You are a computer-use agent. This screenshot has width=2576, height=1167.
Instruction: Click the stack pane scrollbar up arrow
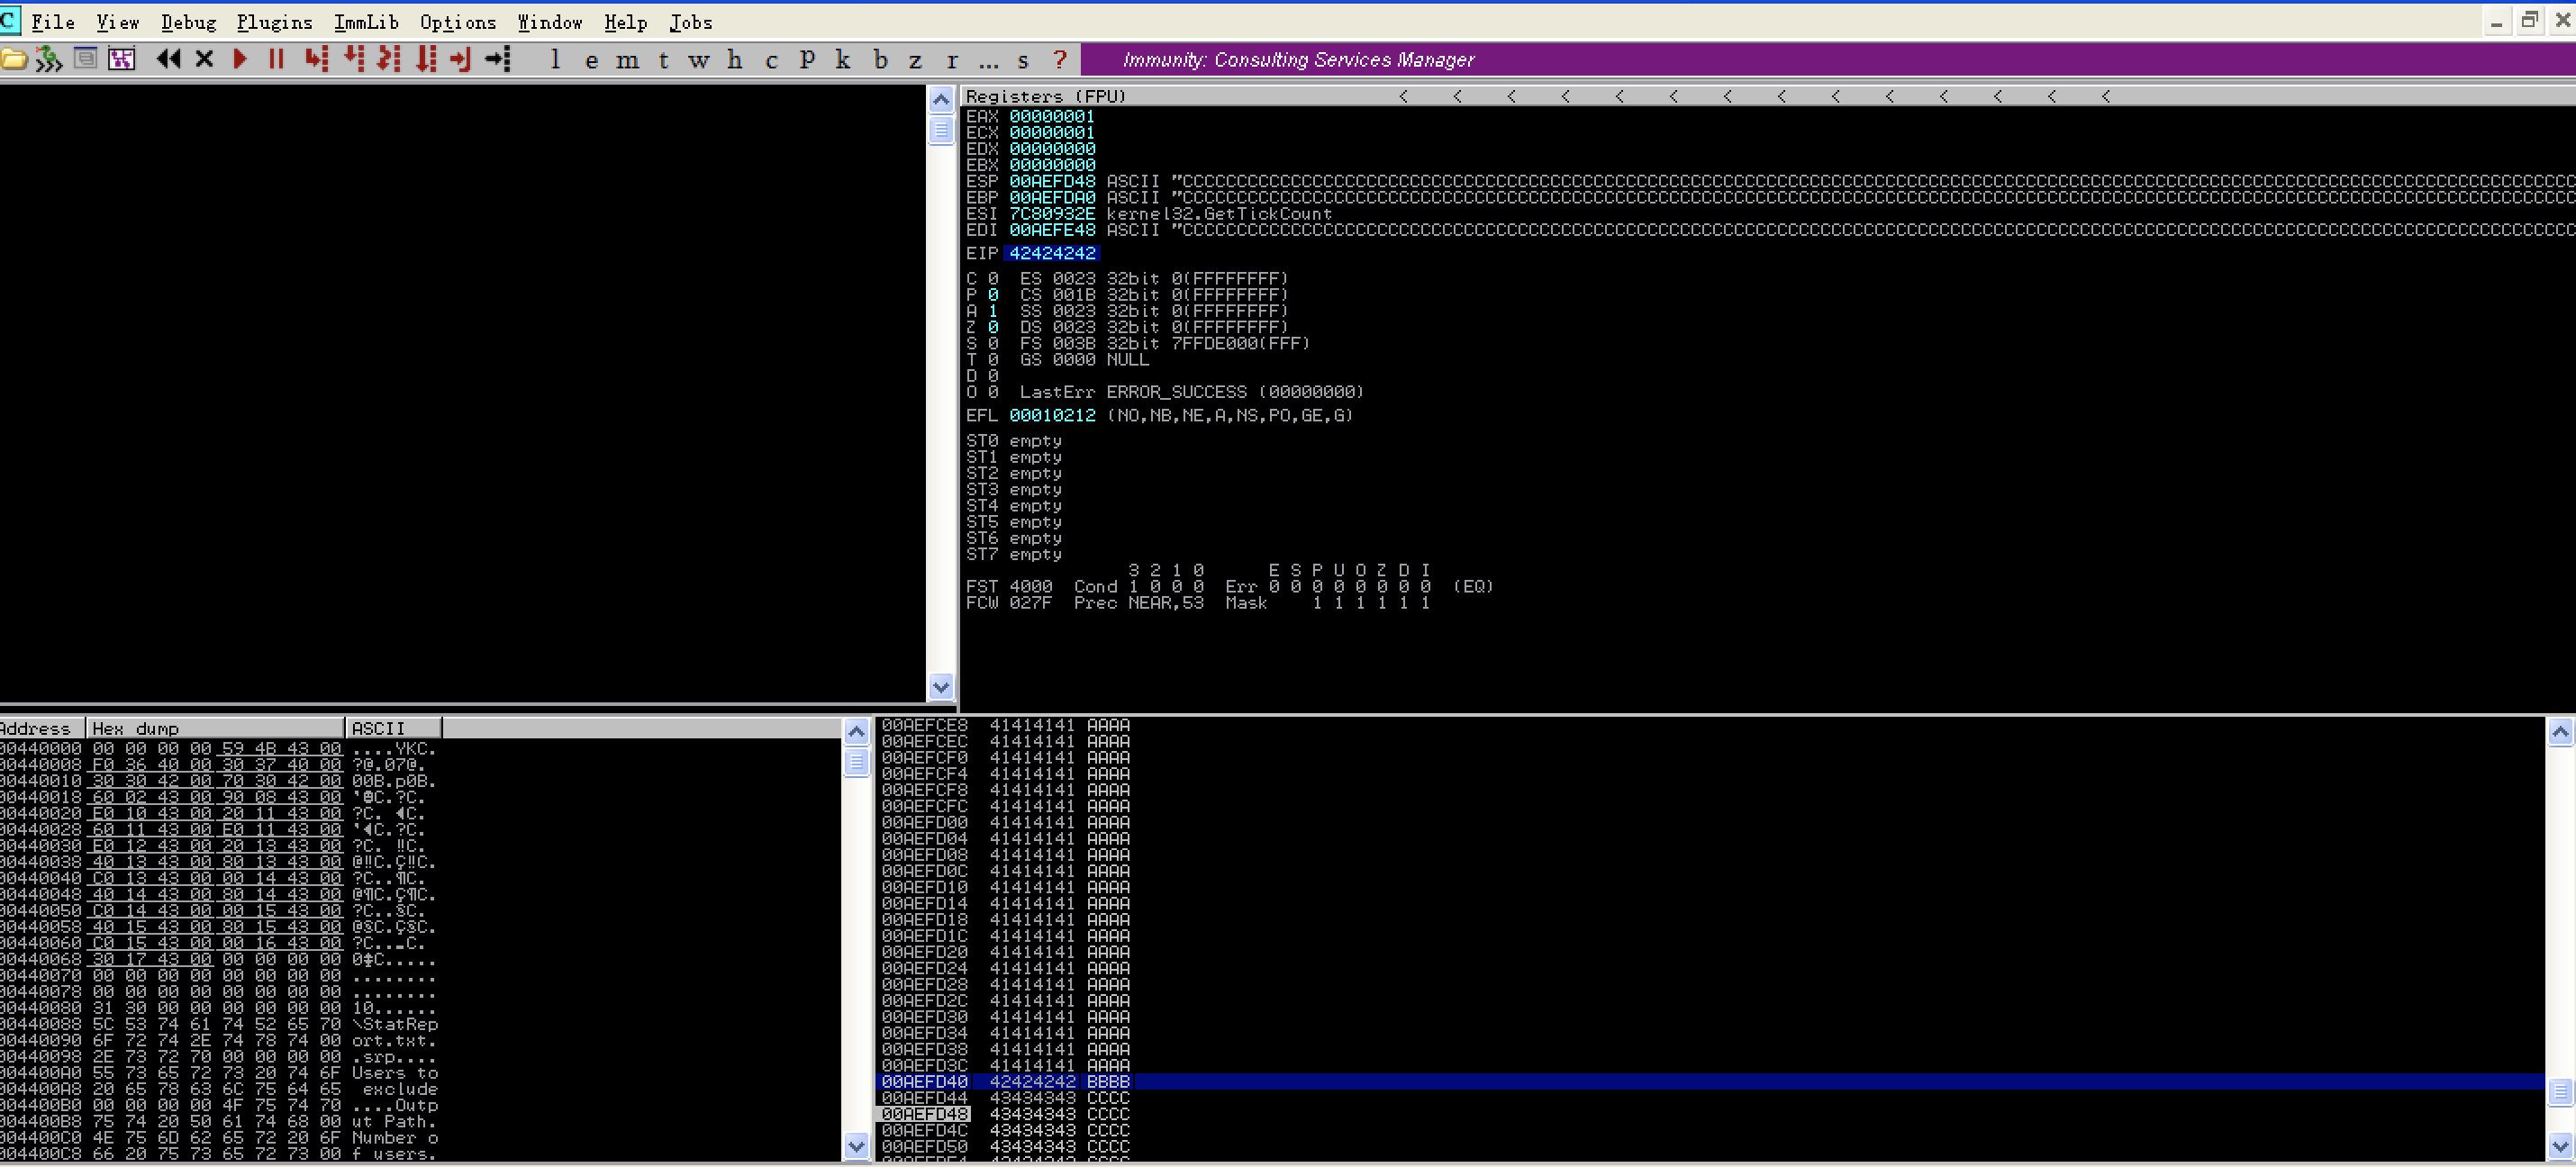pyautogui.click(x=2560, y=732)
